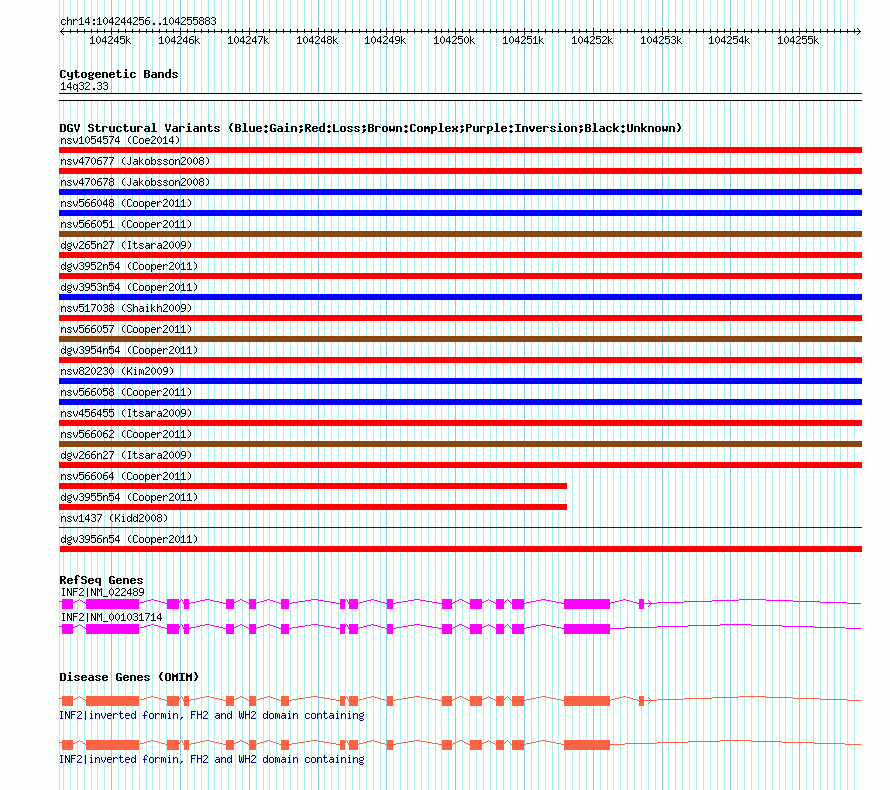Click the 104250k ruler tick label
Screen dimensions: 890x790
(x=454, y=40)
